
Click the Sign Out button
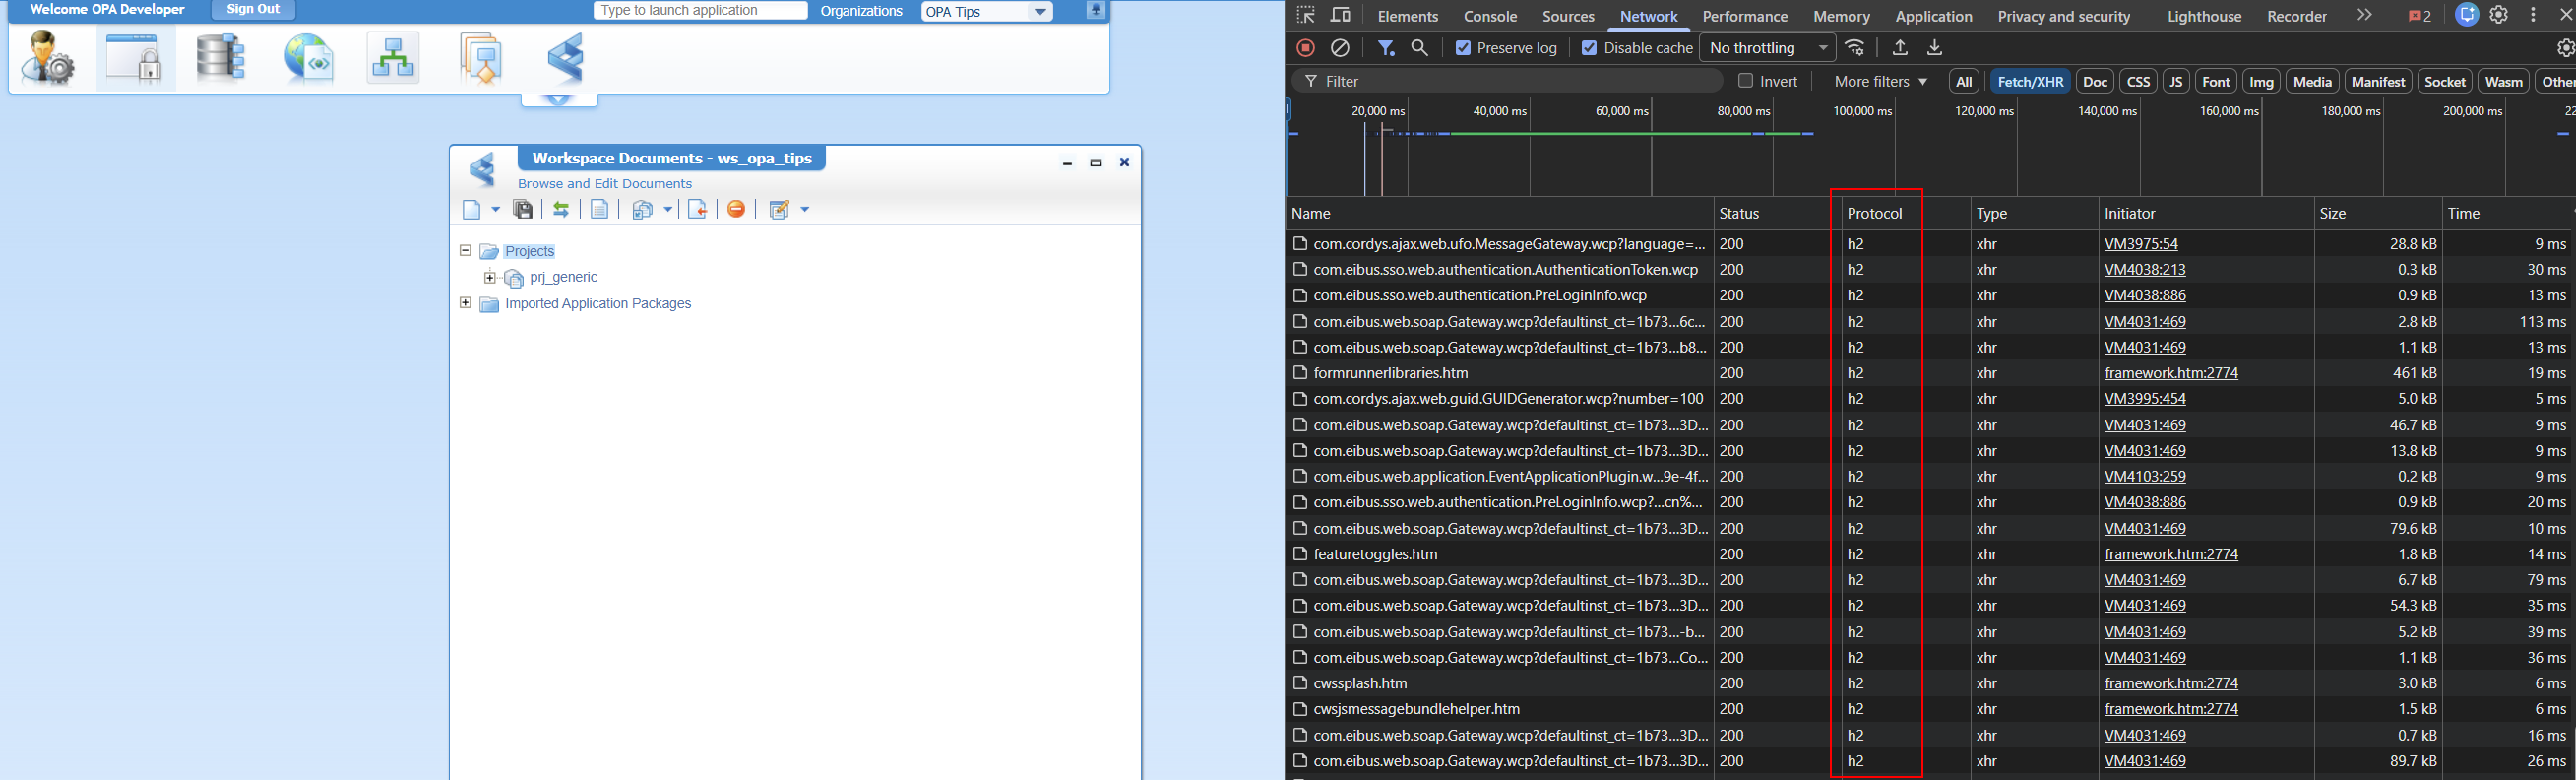pos(253,9)
